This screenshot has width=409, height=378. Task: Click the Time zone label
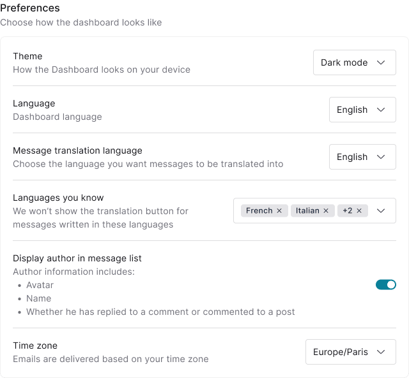click(35, 346)
